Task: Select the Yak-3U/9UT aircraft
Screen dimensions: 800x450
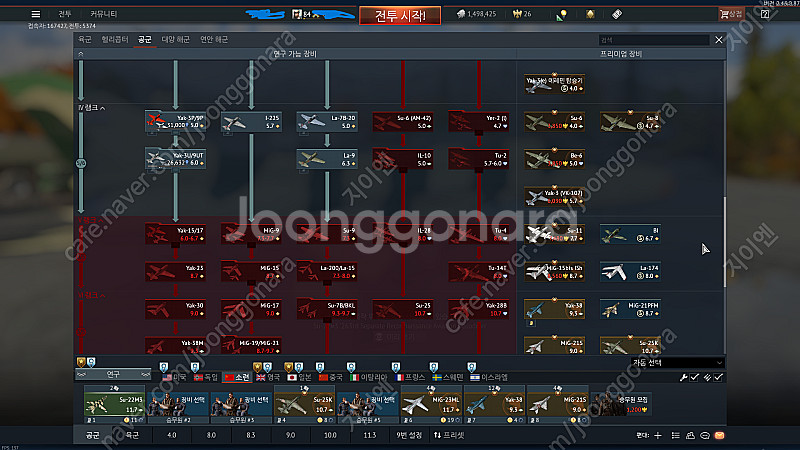Action: 176,159
